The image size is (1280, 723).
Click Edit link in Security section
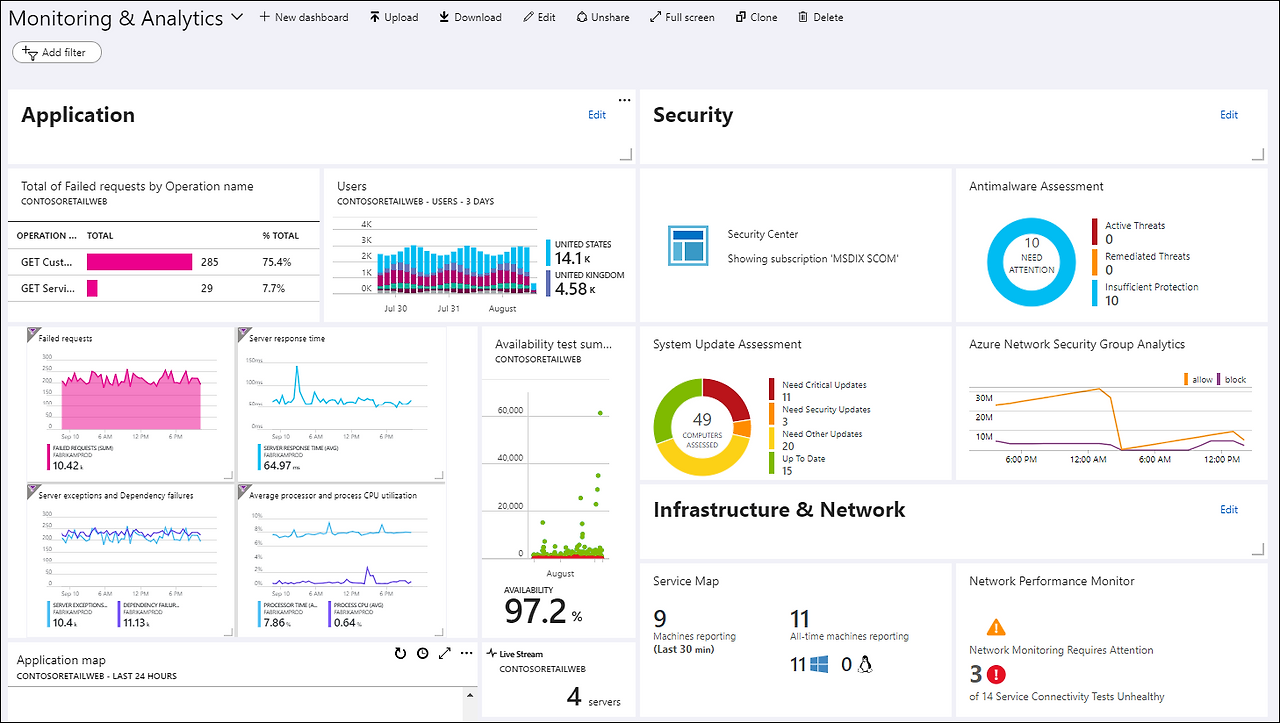point(1229,115)
